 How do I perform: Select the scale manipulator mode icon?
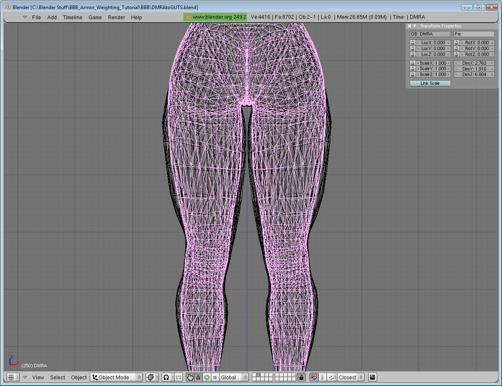pyautogui.click(x=215, y=377)
